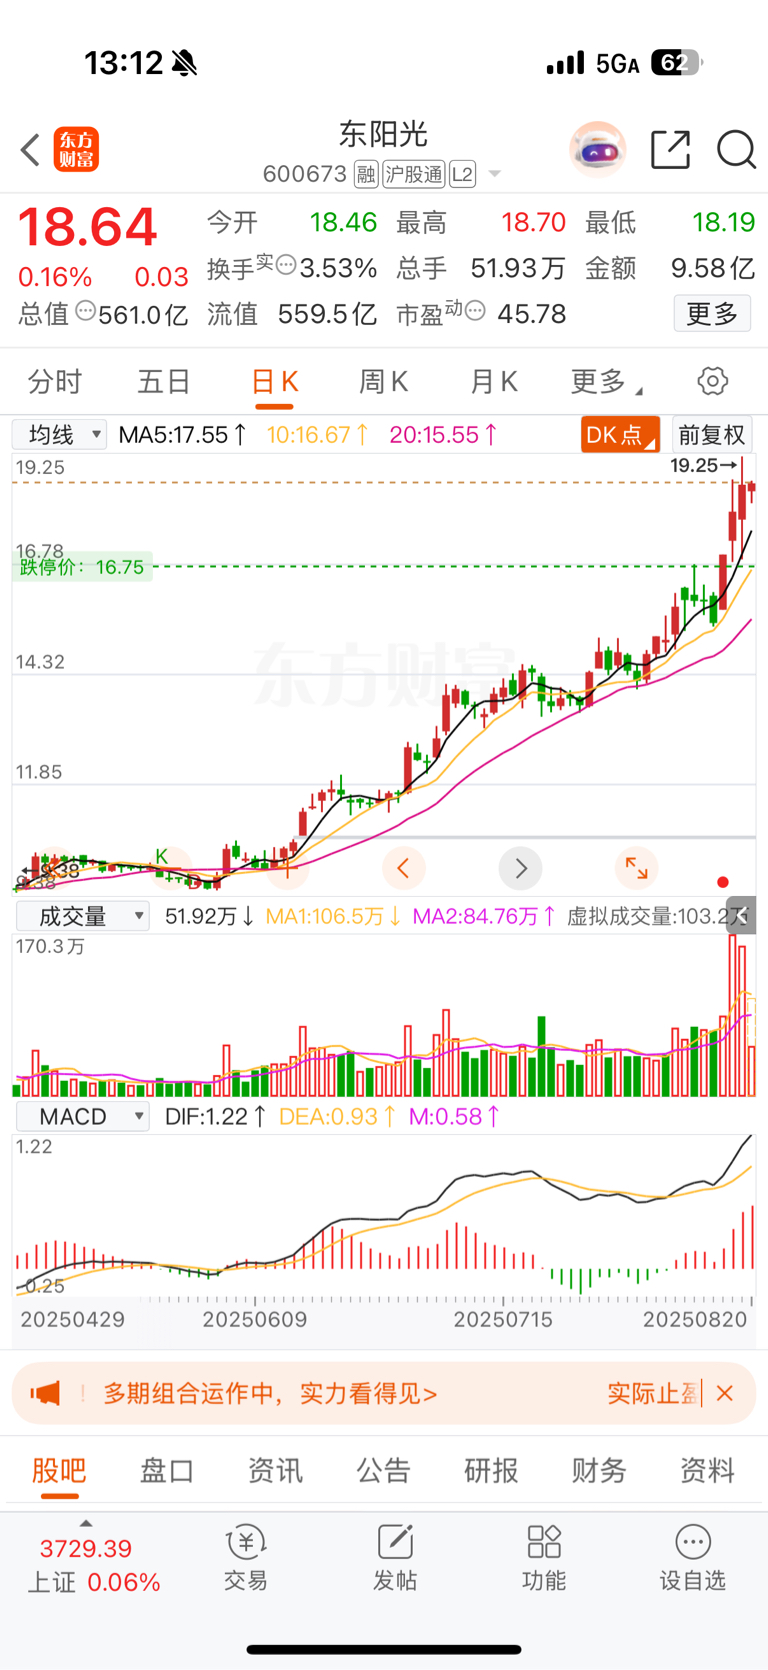Tap 更多 button for more quotes
The image size is (768, 1670).
click(x=711, y=314)
